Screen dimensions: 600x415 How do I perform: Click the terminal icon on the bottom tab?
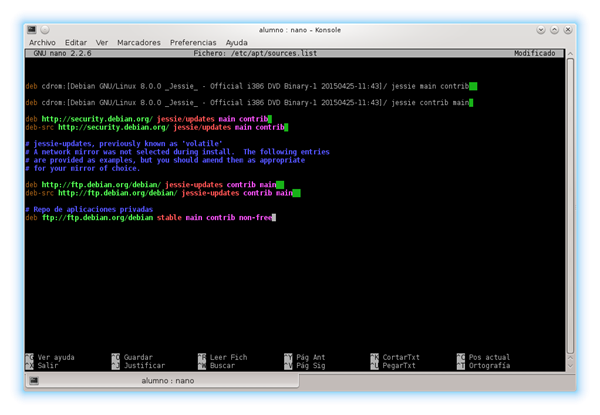pos(34,381)
